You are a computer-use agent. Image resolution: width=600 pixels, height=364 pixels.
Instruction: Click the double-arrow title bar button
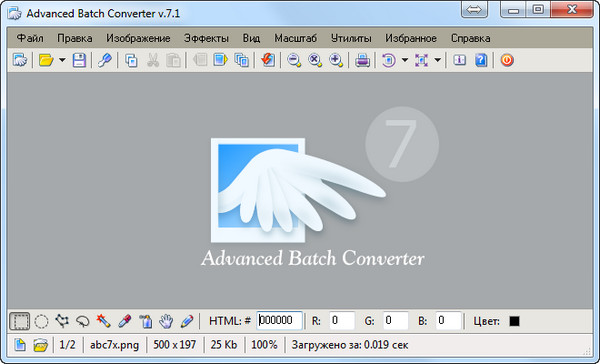tap(474, 10)
